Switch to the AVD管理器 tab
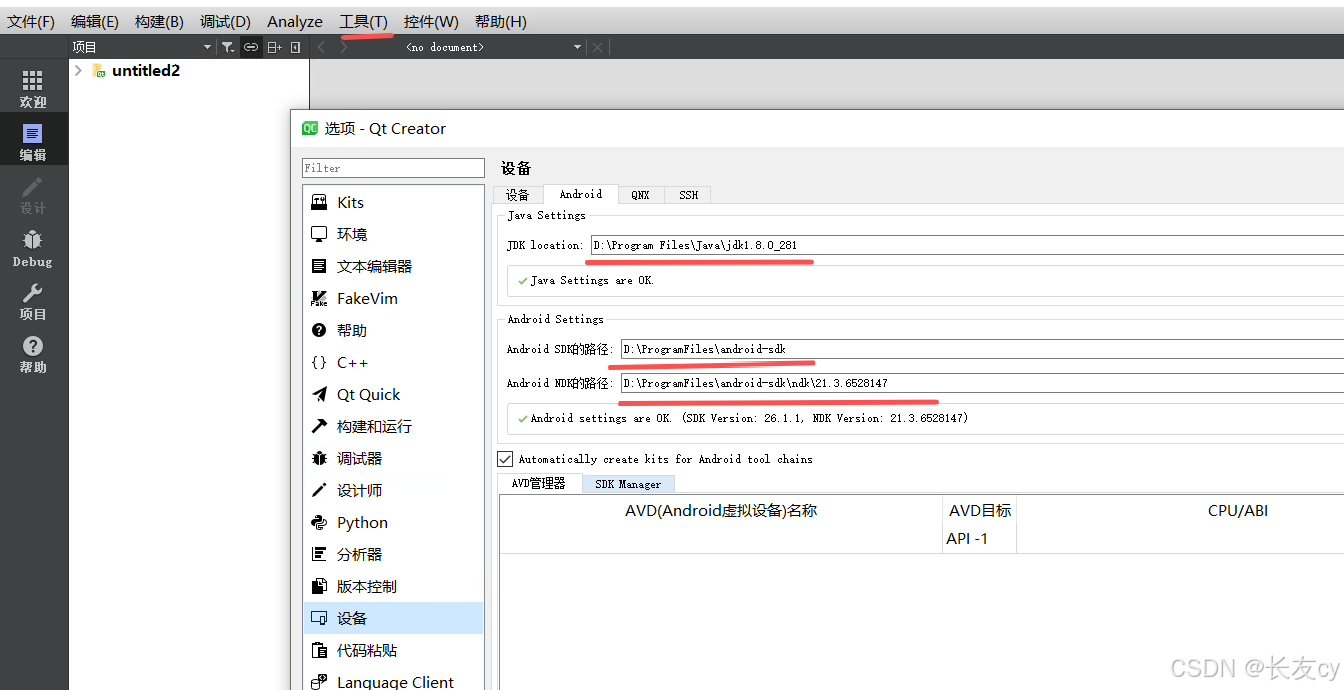 [x=539, y=483]
